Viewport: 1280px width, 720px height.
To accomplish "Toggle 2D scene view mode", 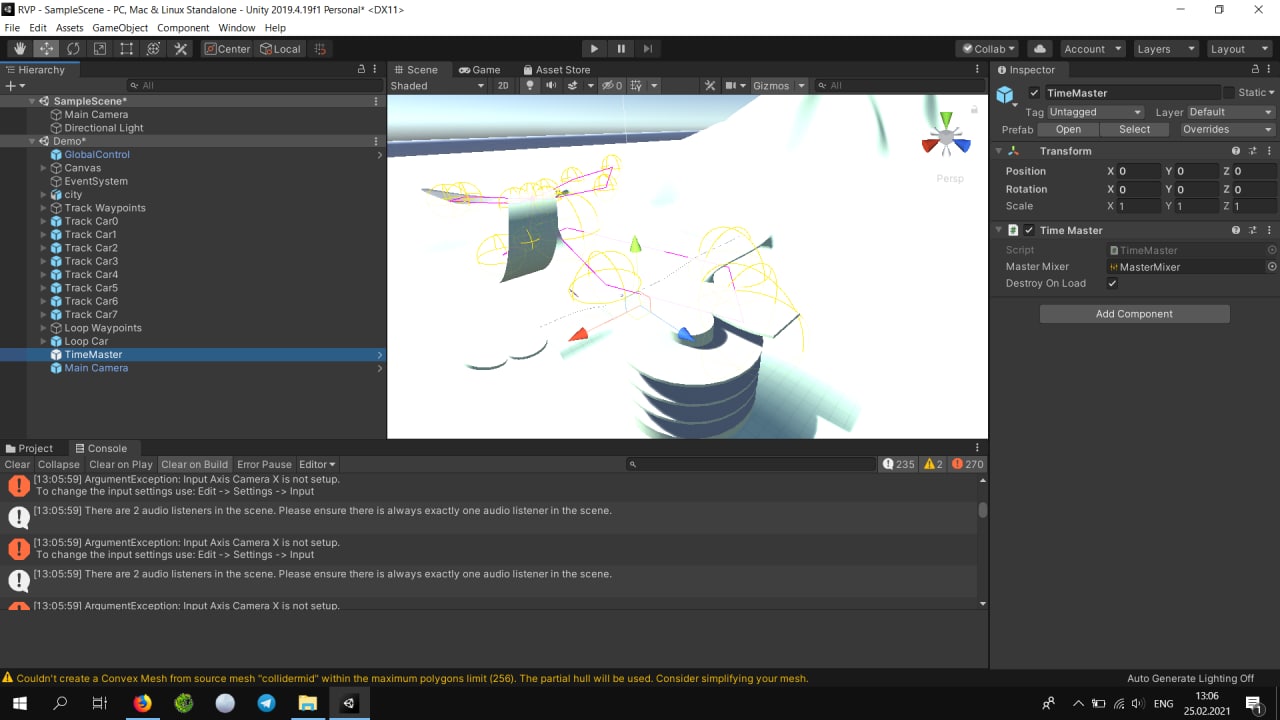I will [x=503, y=86].
